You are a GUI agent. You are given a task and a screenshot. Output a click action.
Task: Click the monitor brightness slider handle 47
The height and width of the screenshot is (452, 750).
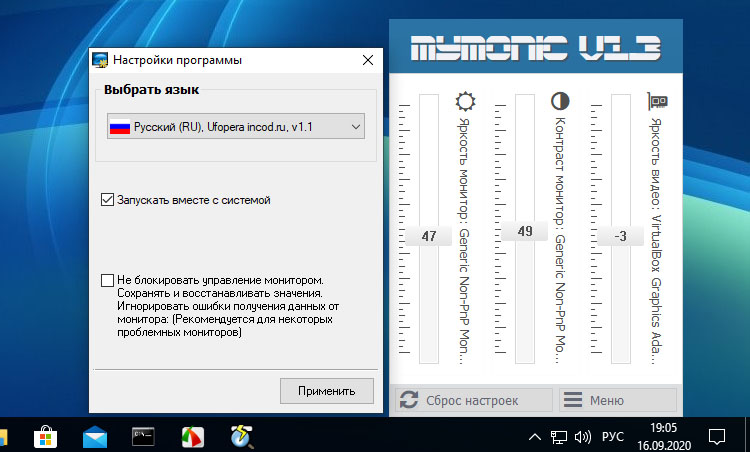click(429, 236)
